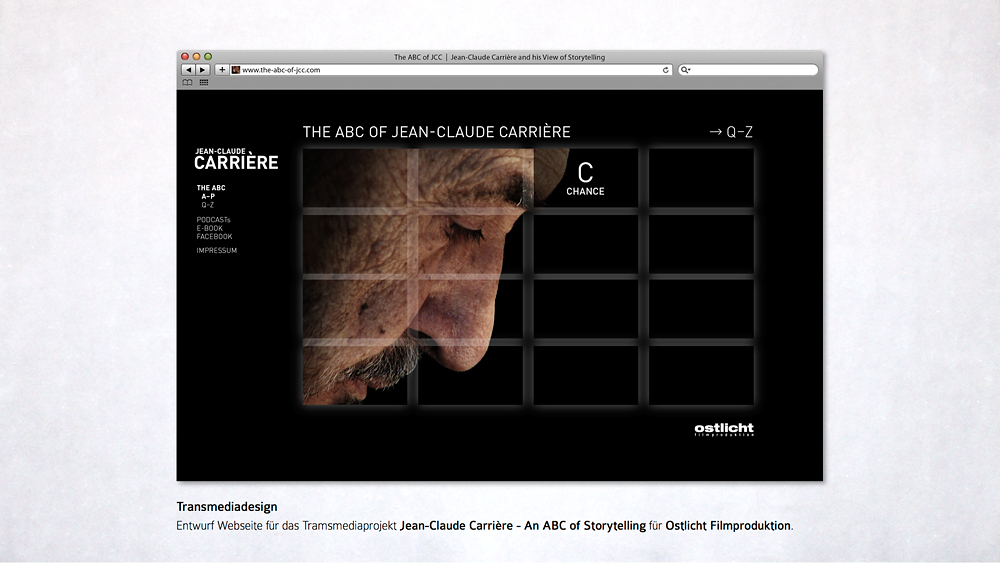
Task: Select A–P in the sidebar menu
Action: coord(208,196)
